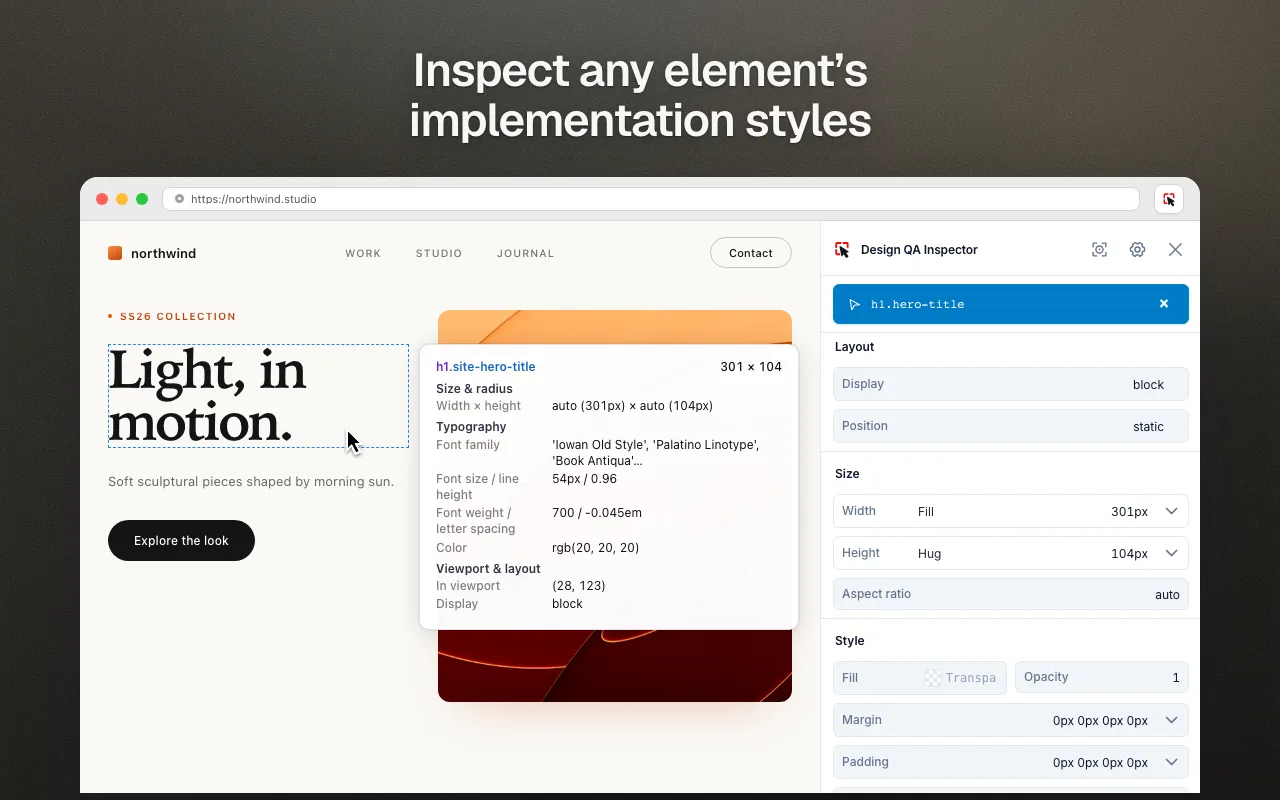This screenshot has height=800, width=1280.
Task: Close the Design QA Inspector panel
Action: pos(1175,250)
